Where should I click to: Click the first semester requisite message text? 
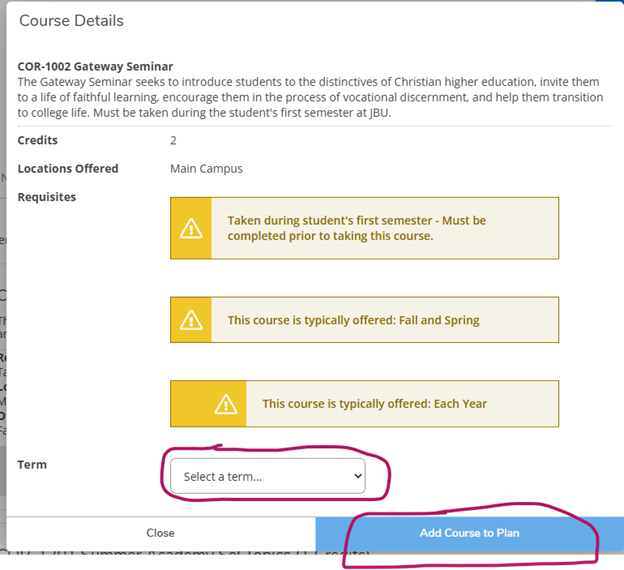356,228
